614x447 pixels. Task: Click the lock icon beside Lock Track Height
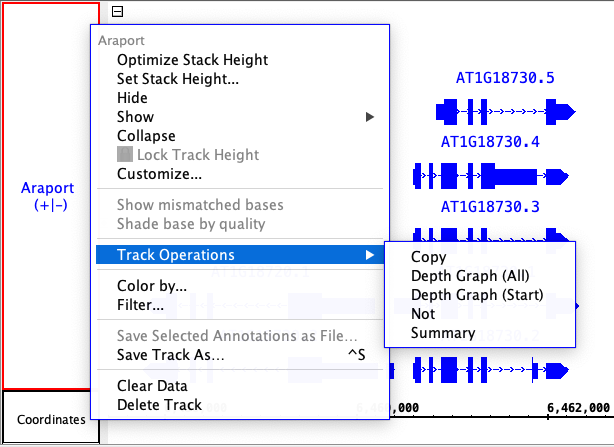pos(125,155)
